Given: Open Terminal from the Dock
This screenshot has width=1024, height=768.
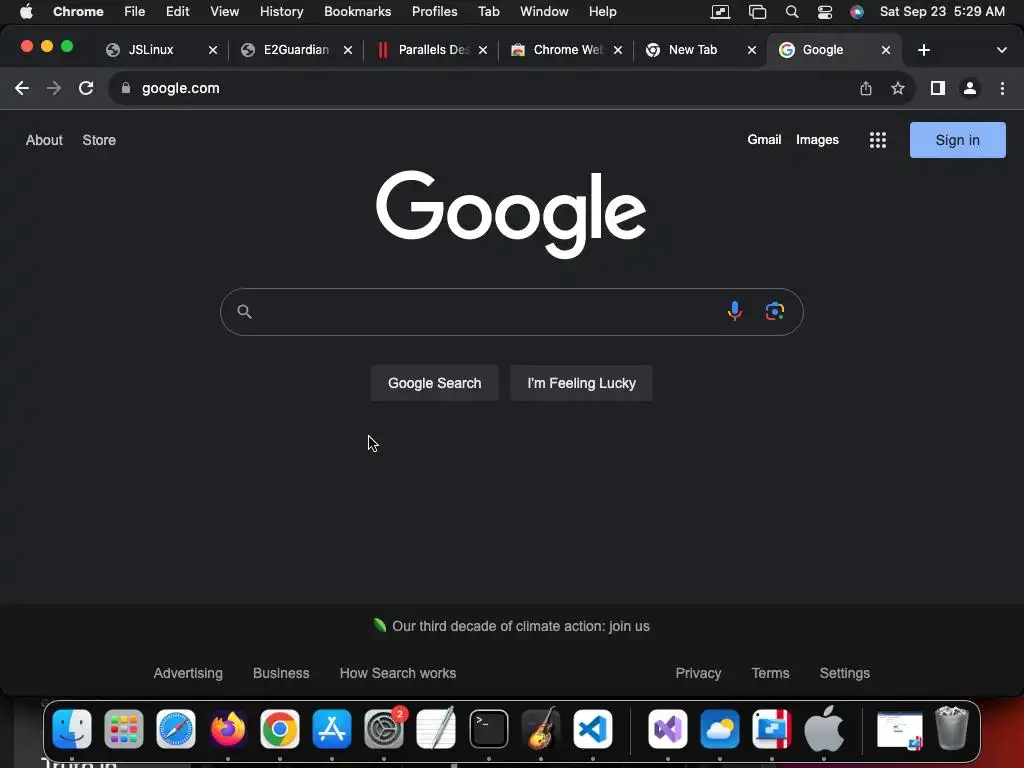Looking at the screenshot, I should [x=488, y=729].
